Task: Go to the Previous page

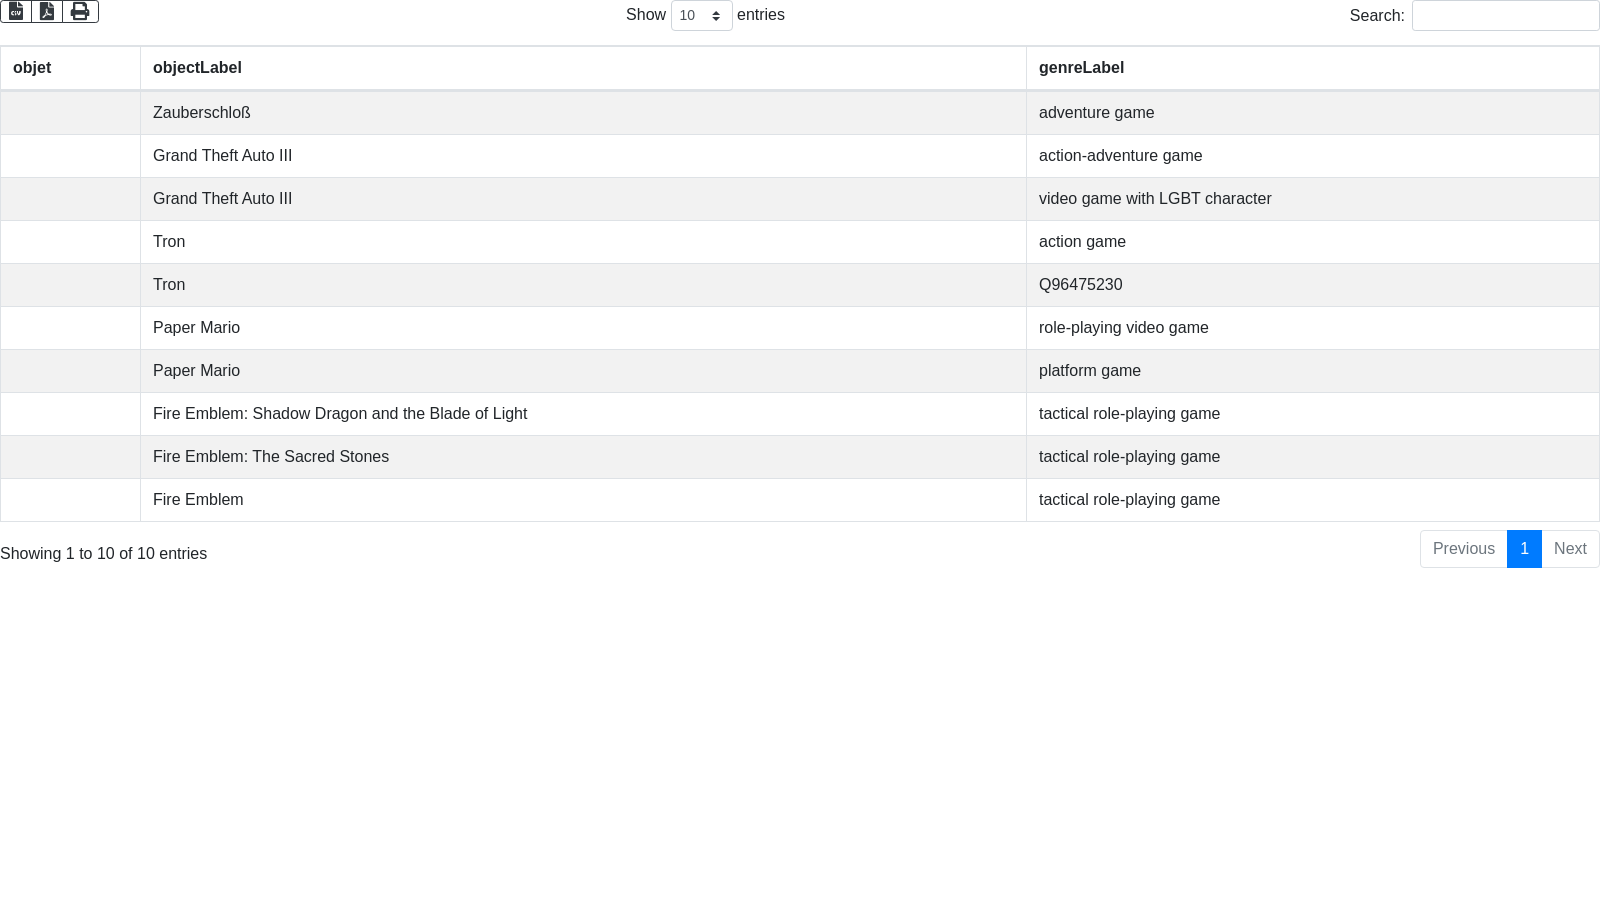Action: 1463,549
